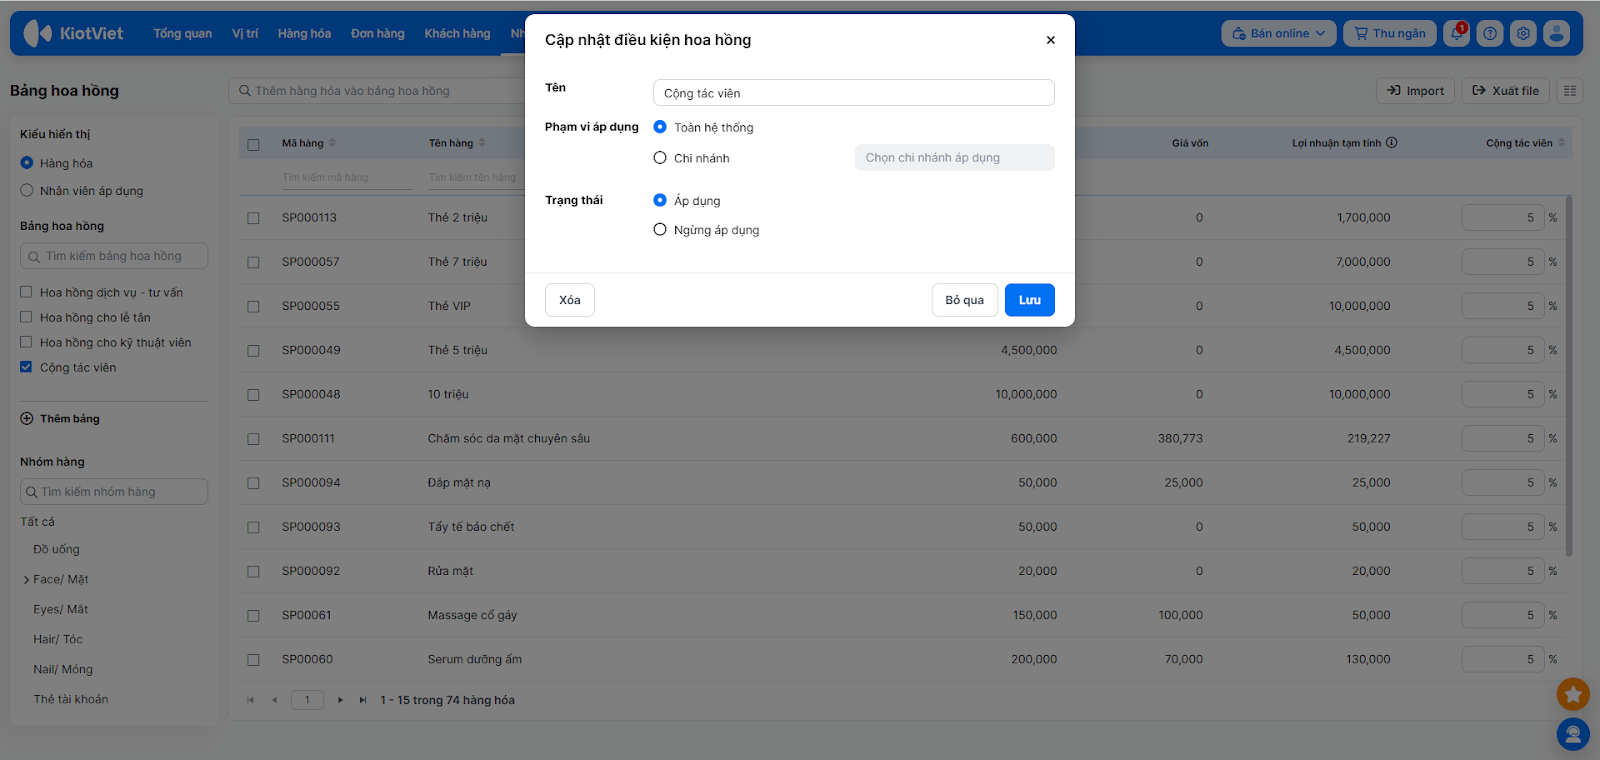Select the Chi nhánh radio option
This screenshot has height=760, width=1600.
pos(660,158)
